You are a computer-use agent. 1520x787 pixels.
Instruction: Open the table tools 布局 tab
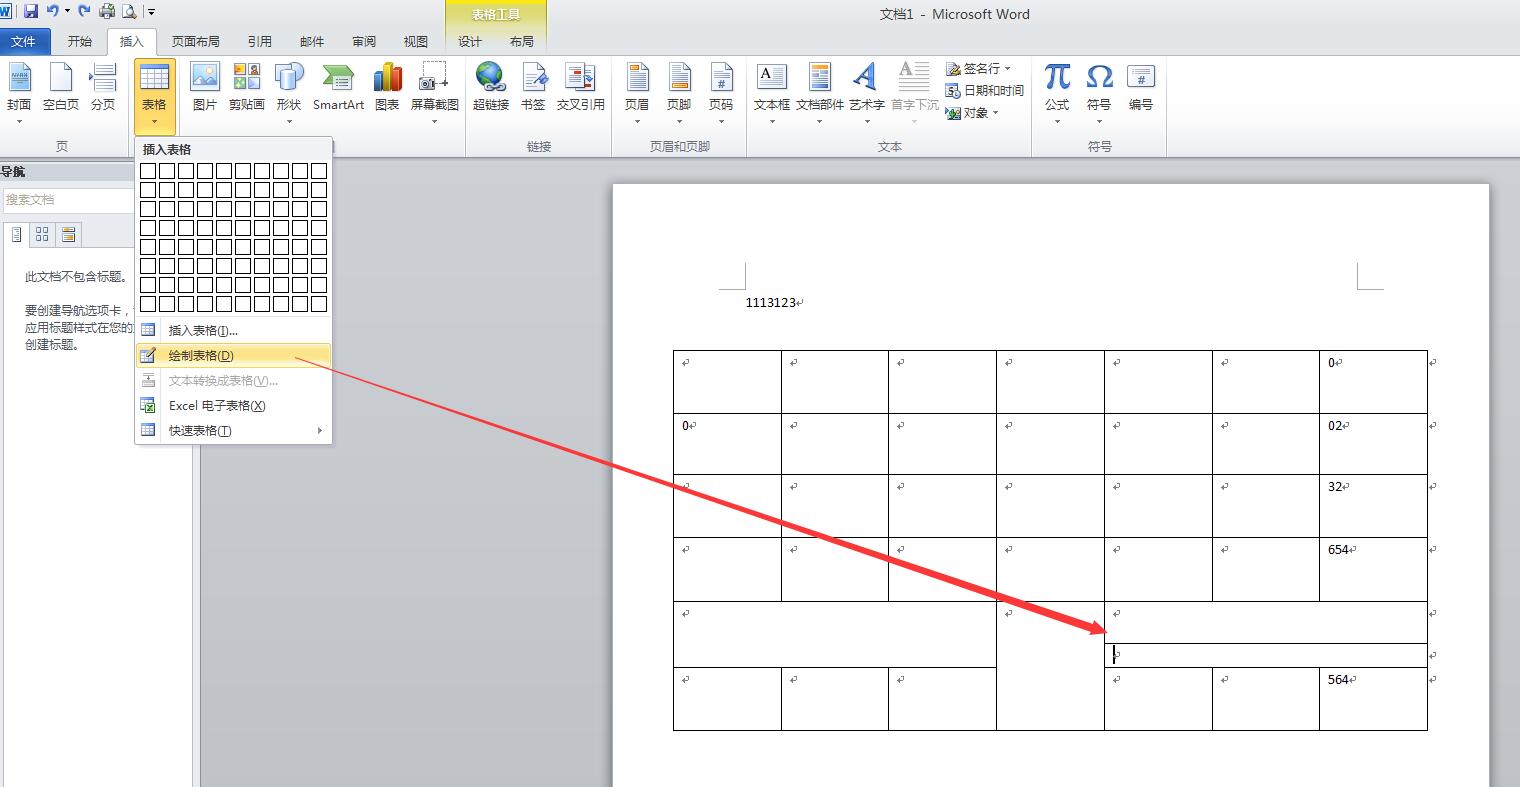522,41
